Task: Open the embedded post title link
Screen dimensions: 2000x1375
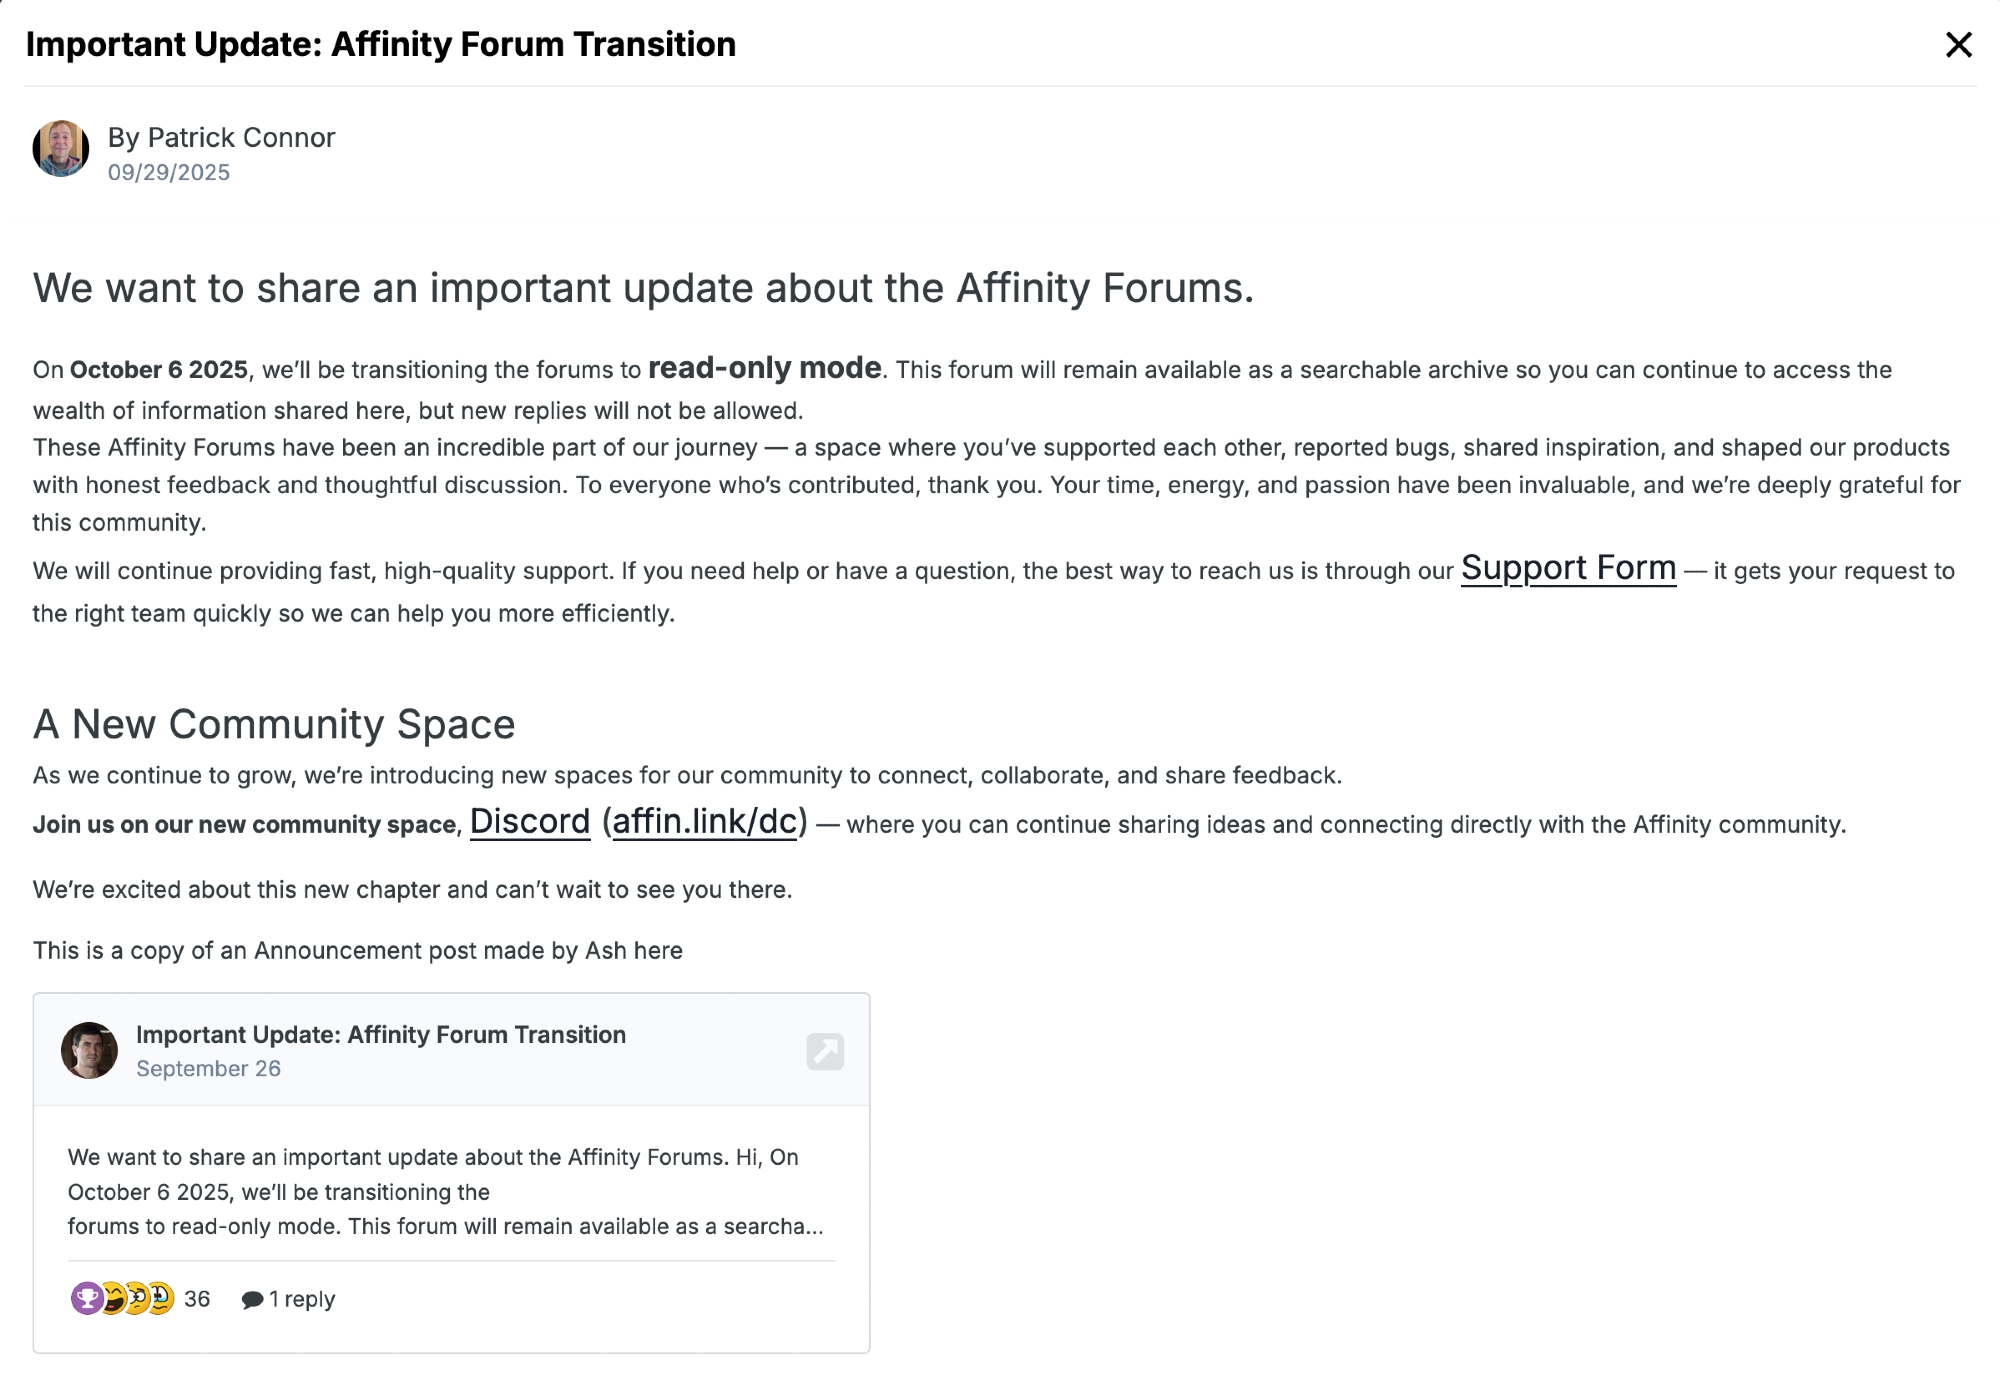Action: [381, 1035]
